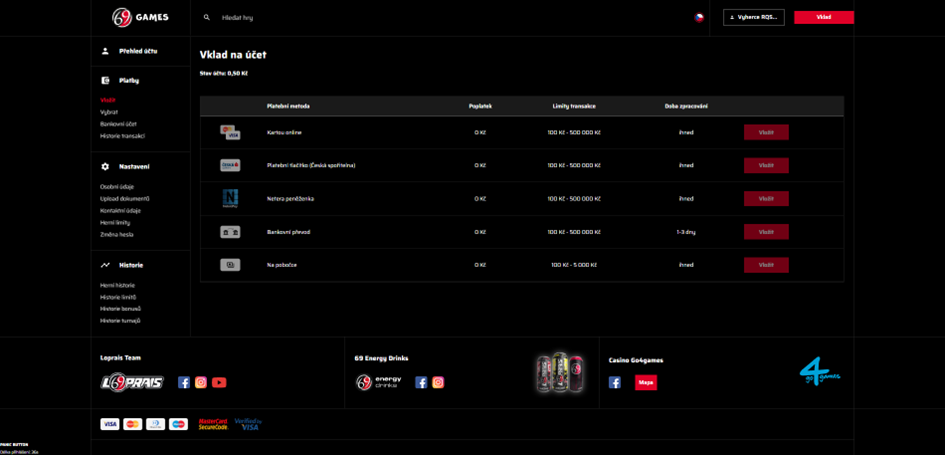Click the Česká spořitelna payment button icon
The image size is (945, 455).
(230, 165)
